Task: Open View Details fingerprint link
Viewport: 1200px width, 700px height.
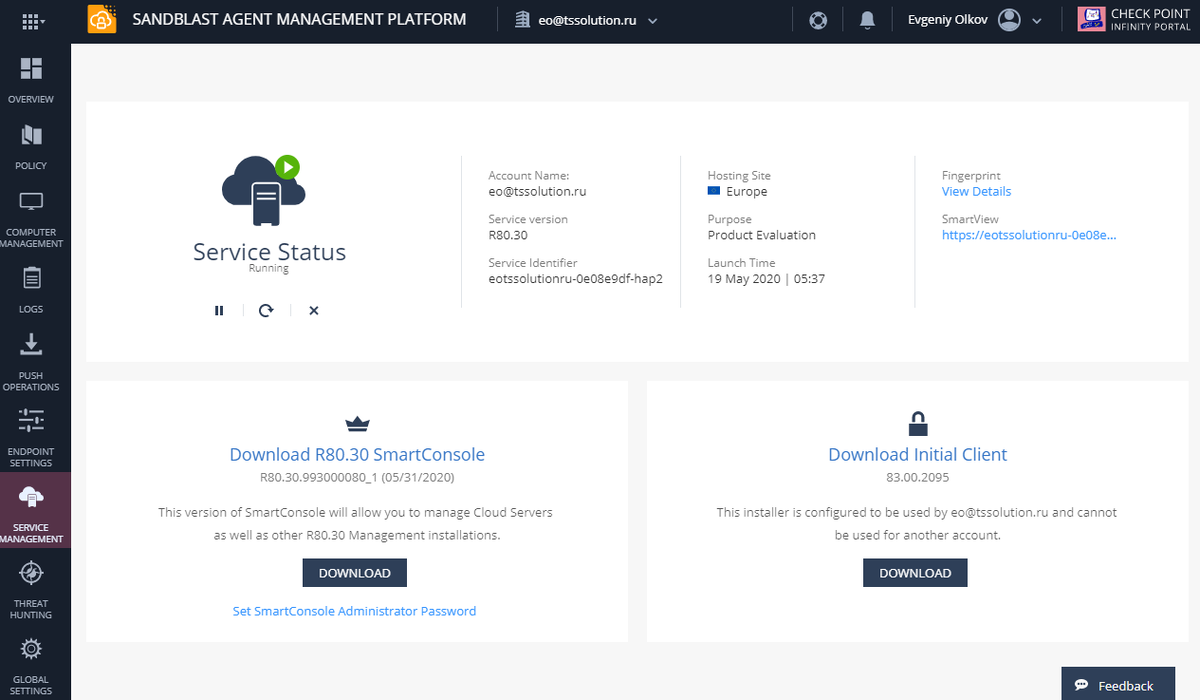Action: pos(976,192)
